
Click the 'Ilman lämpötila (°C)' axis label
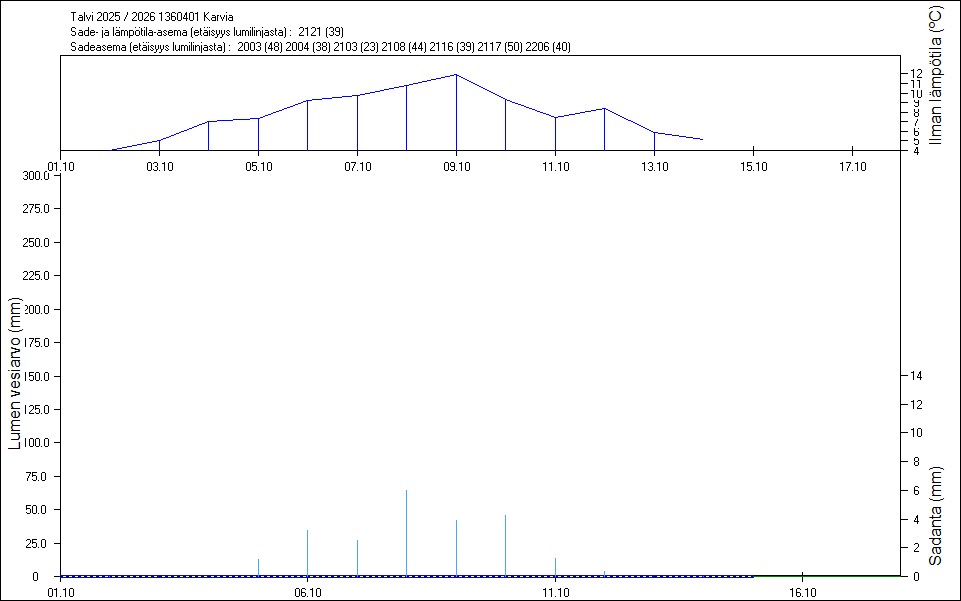tap(935, 76)
